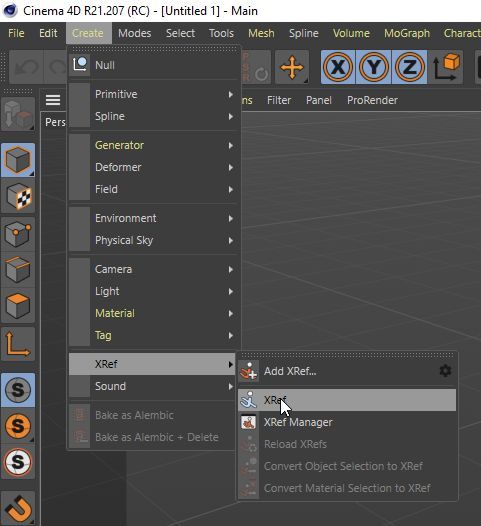This screenshot has width=481, height=526.
Task: Select Model mode icon
Action: [x=18, y=160]
